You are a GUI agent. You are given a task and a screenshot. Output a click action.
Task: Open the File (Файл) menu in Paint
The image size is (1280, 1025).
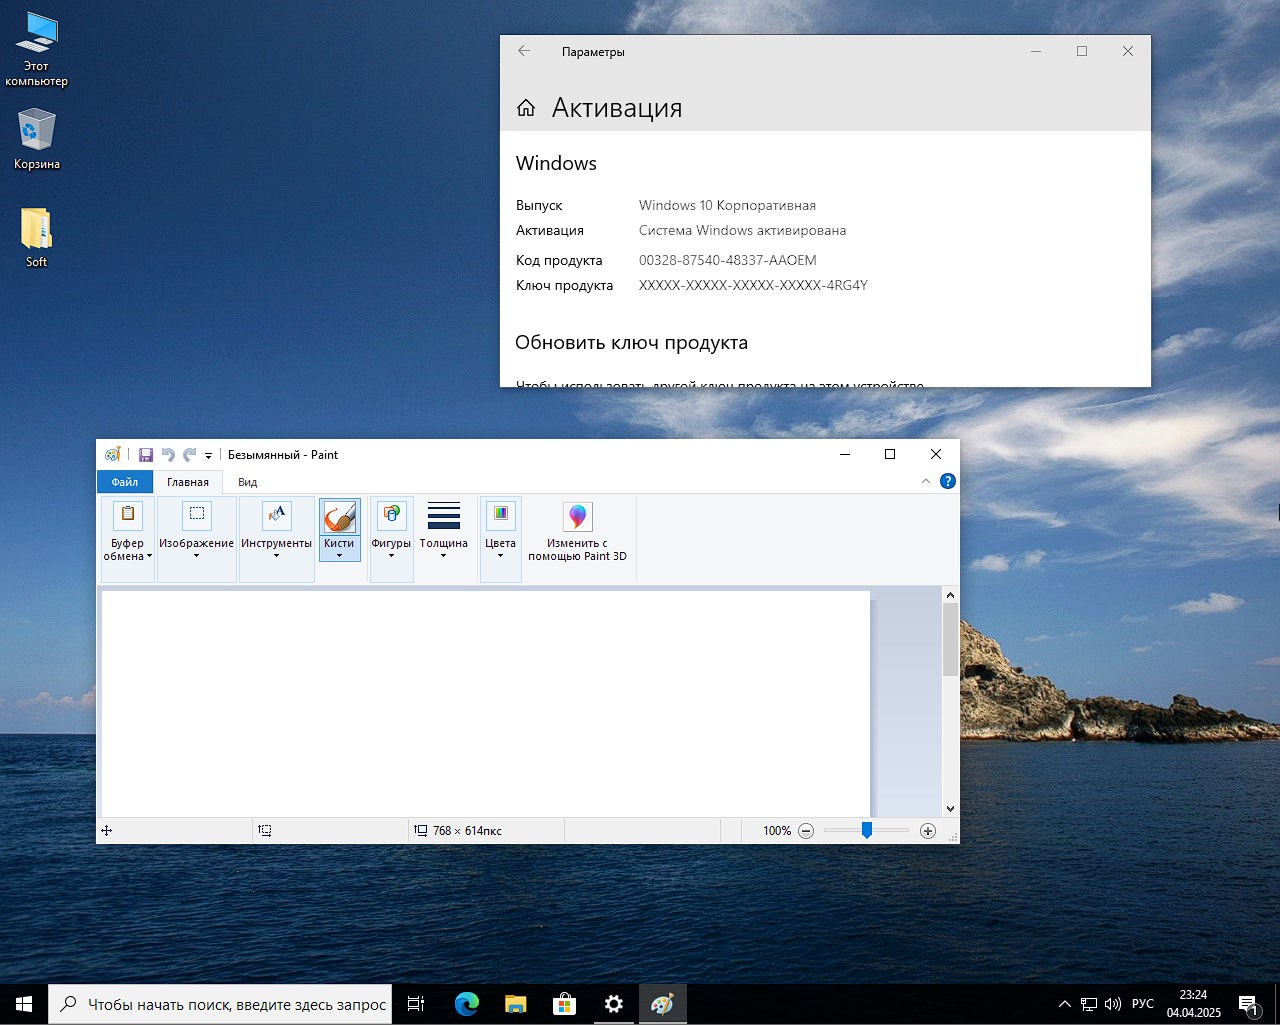tap(125, 482)
